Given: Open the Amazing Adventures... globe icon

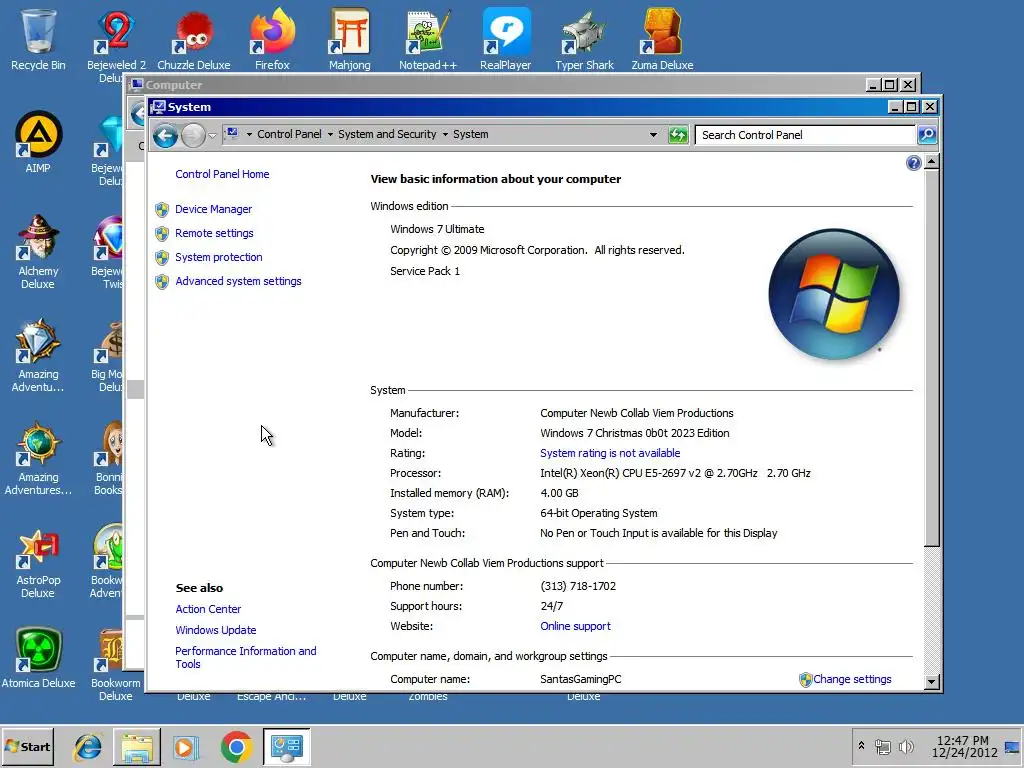Looking at the screenshot, I should pyautogui.click(x=38, y=458).
